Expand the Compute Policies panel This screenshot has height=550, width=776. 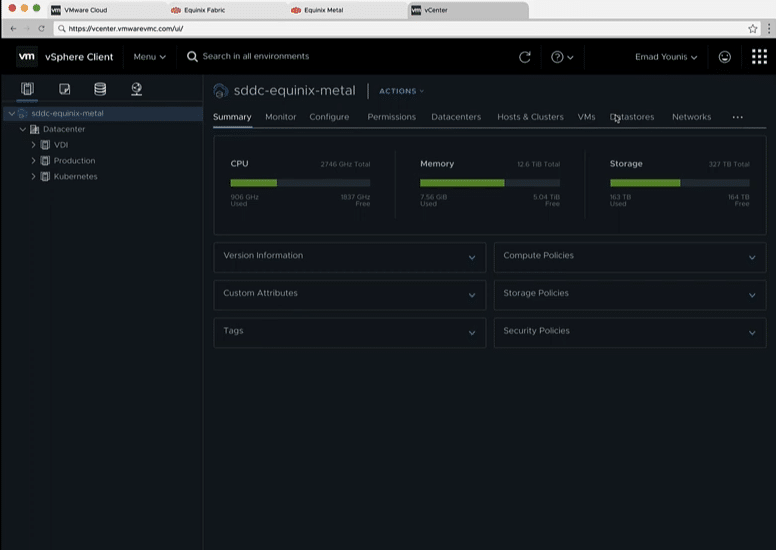click(x=752, y=257)
